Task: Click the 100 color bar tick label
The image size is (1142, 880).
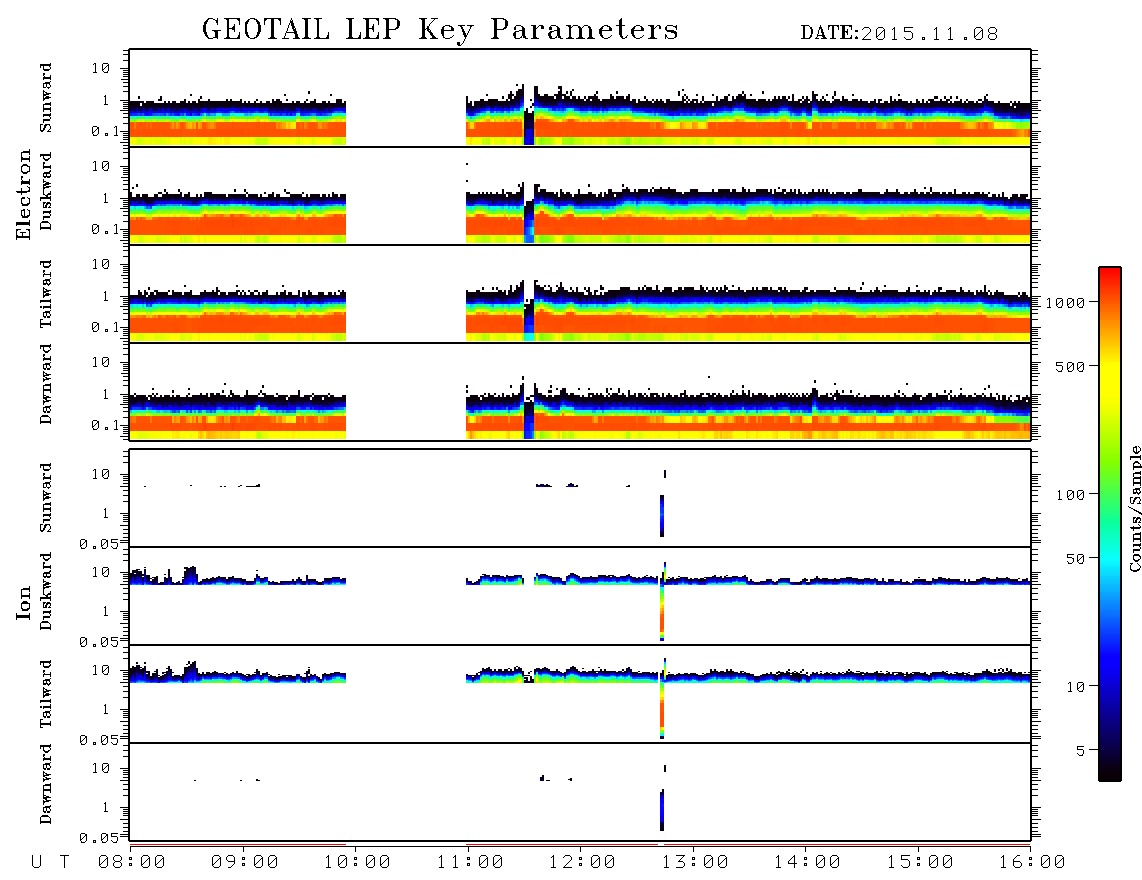Action: pyautogui.click(x=1070, y=495)
